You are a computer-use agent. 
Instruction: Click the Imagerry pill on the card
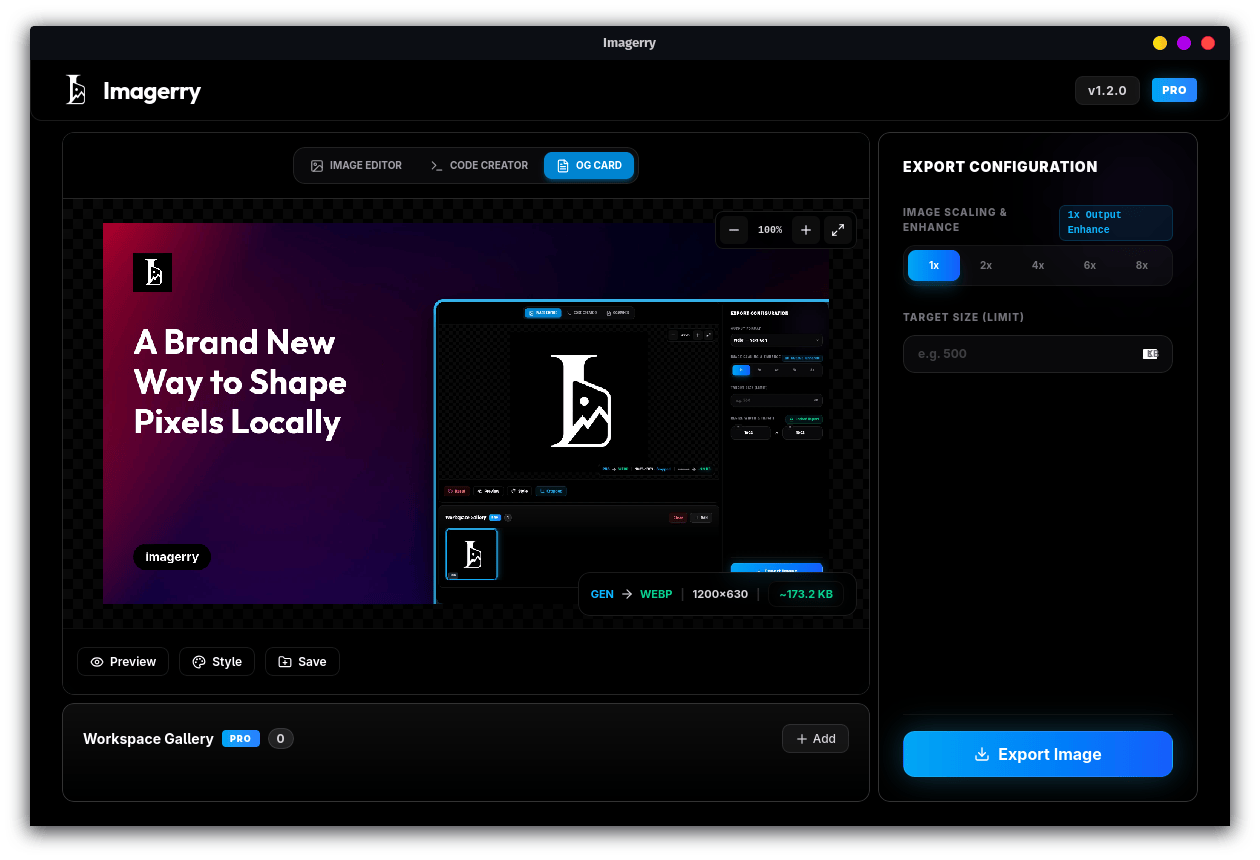coord(172,557)
